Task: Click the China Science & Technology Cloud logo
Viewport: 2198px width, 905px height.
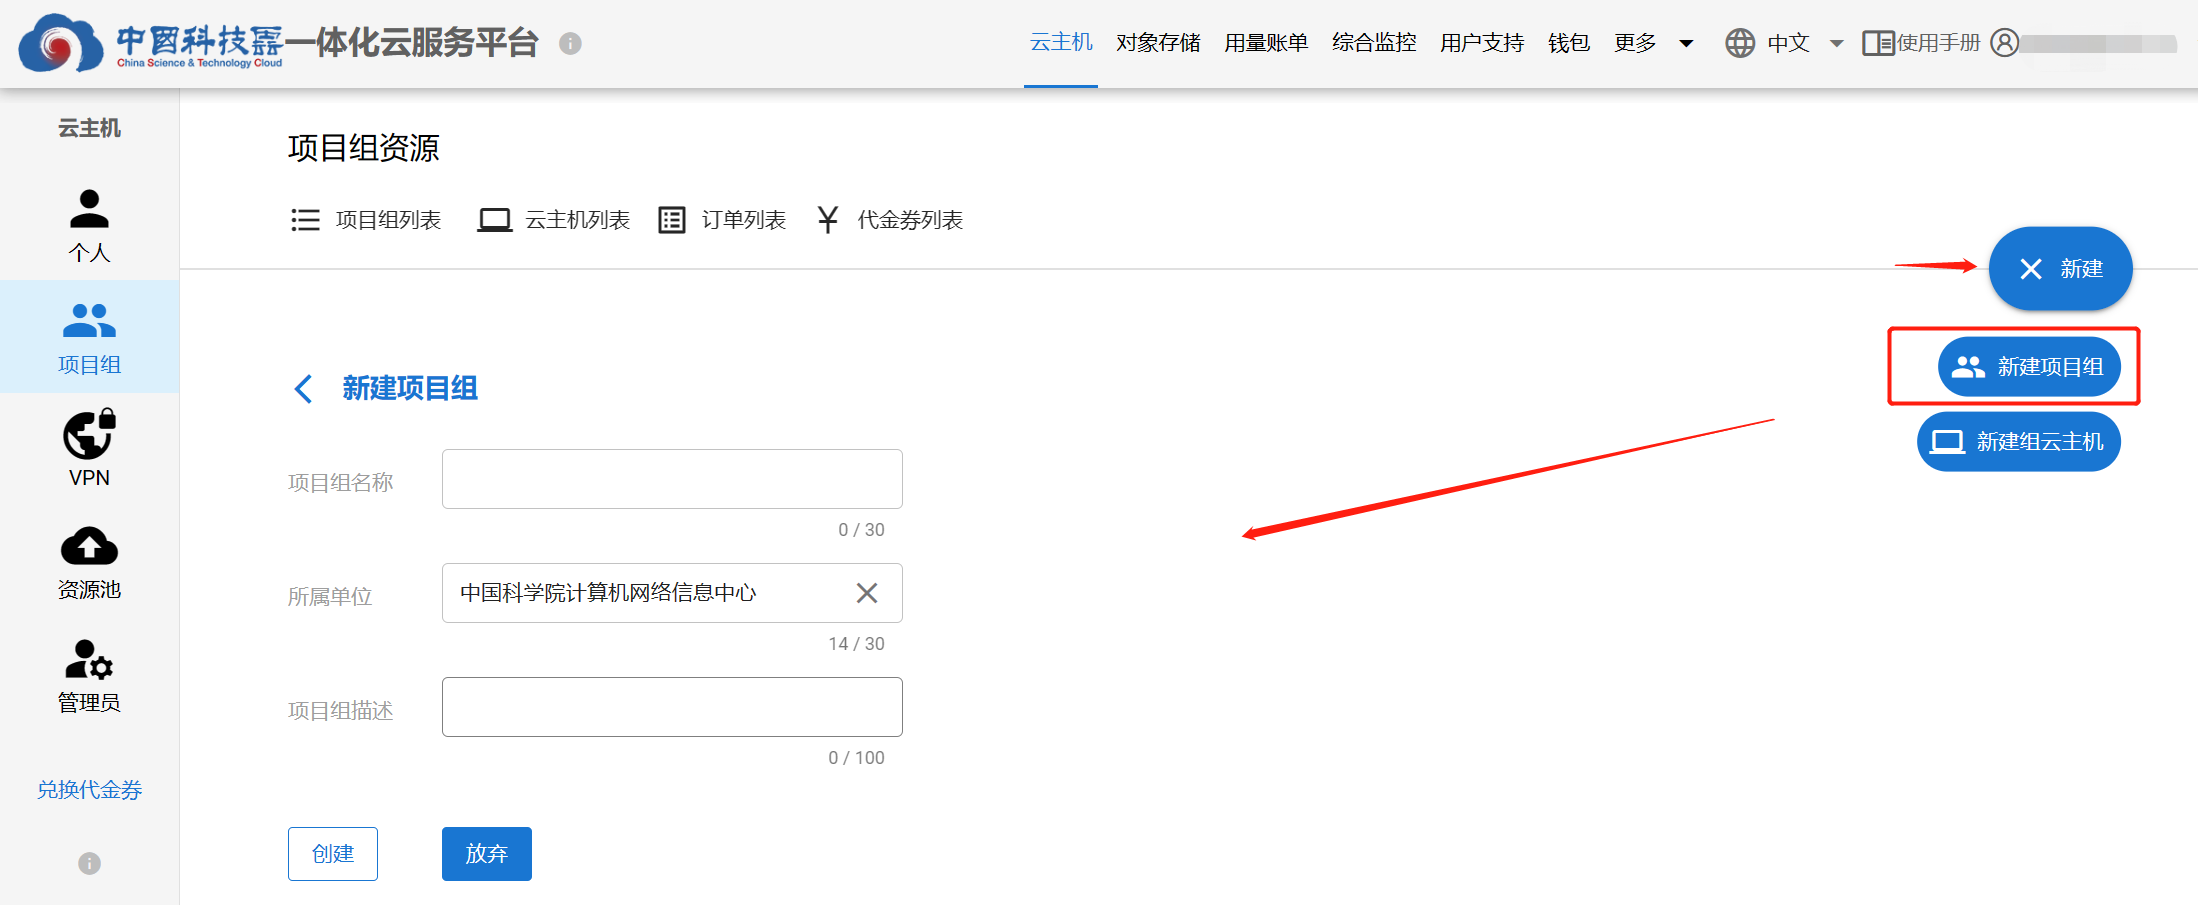Action: 151,43
